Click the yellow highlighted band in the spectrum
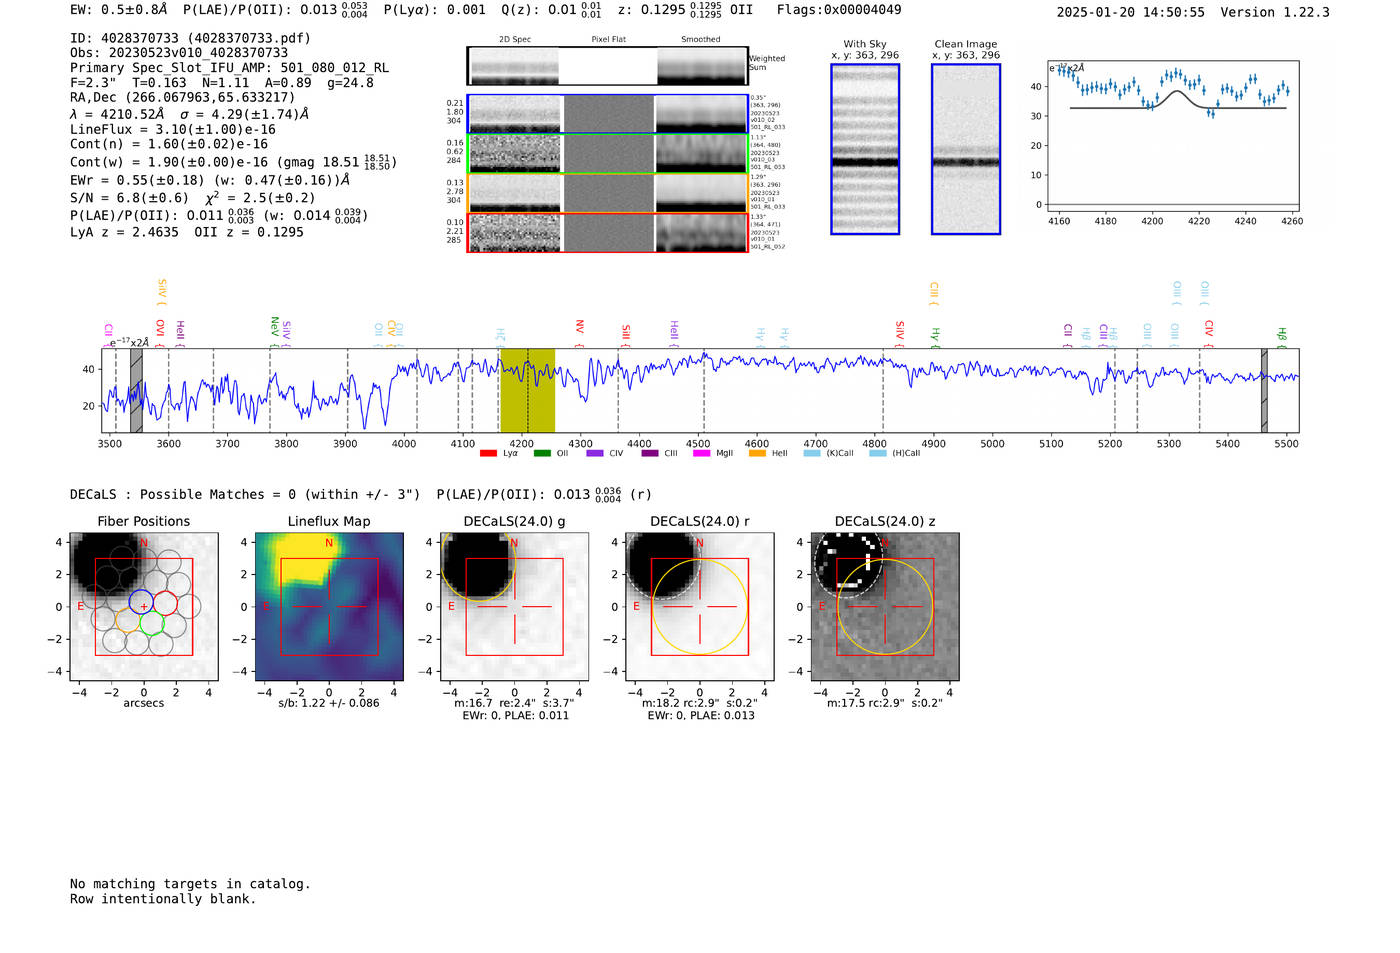This screenshot has width=1400, height=953. 527,390
